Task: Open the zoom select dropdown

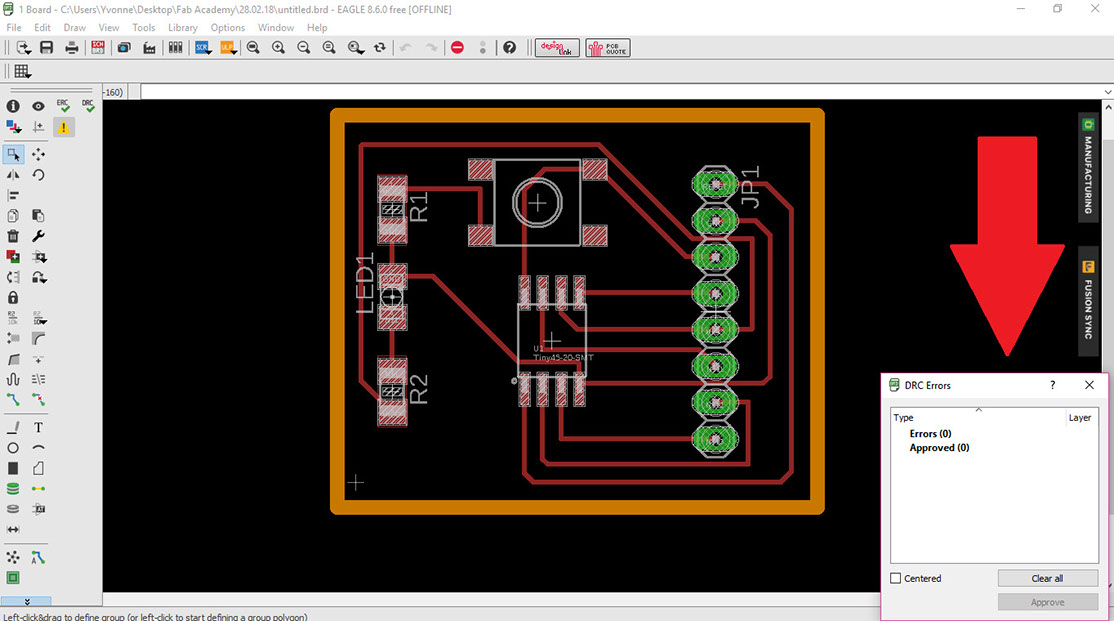Action: pos(356,48)
